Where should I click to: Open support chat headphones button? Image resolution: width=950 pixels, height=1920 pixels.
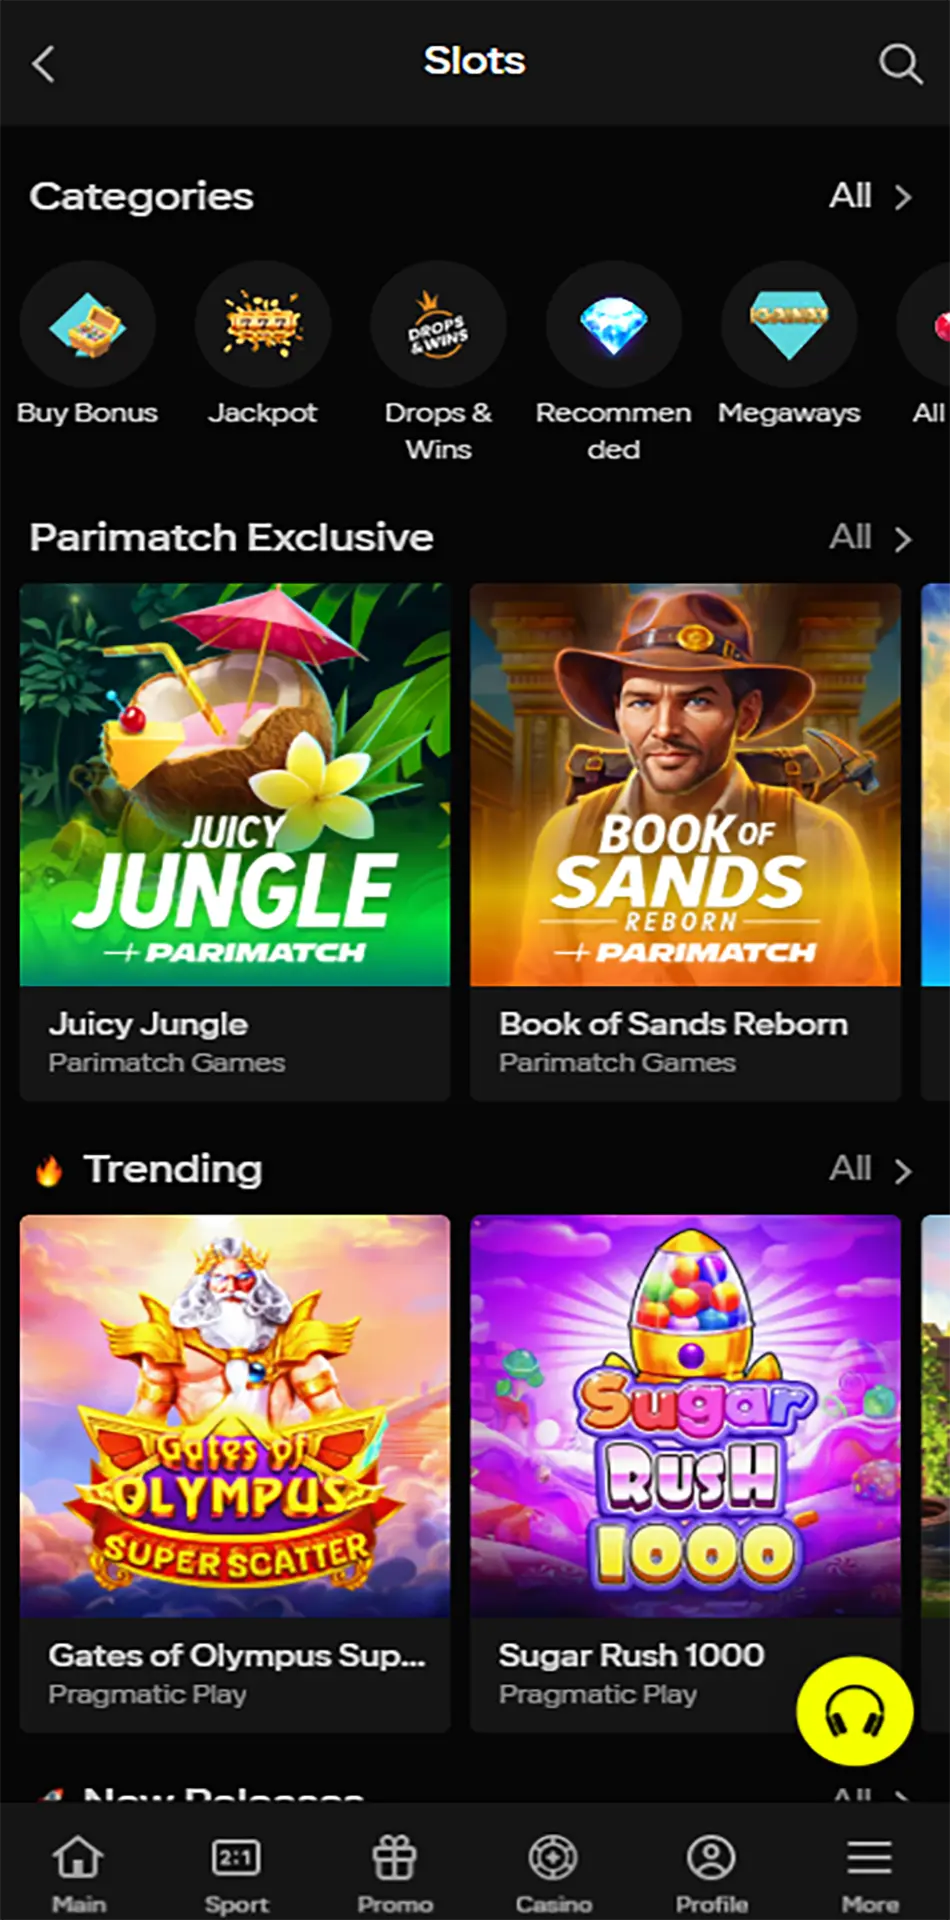854,1711
